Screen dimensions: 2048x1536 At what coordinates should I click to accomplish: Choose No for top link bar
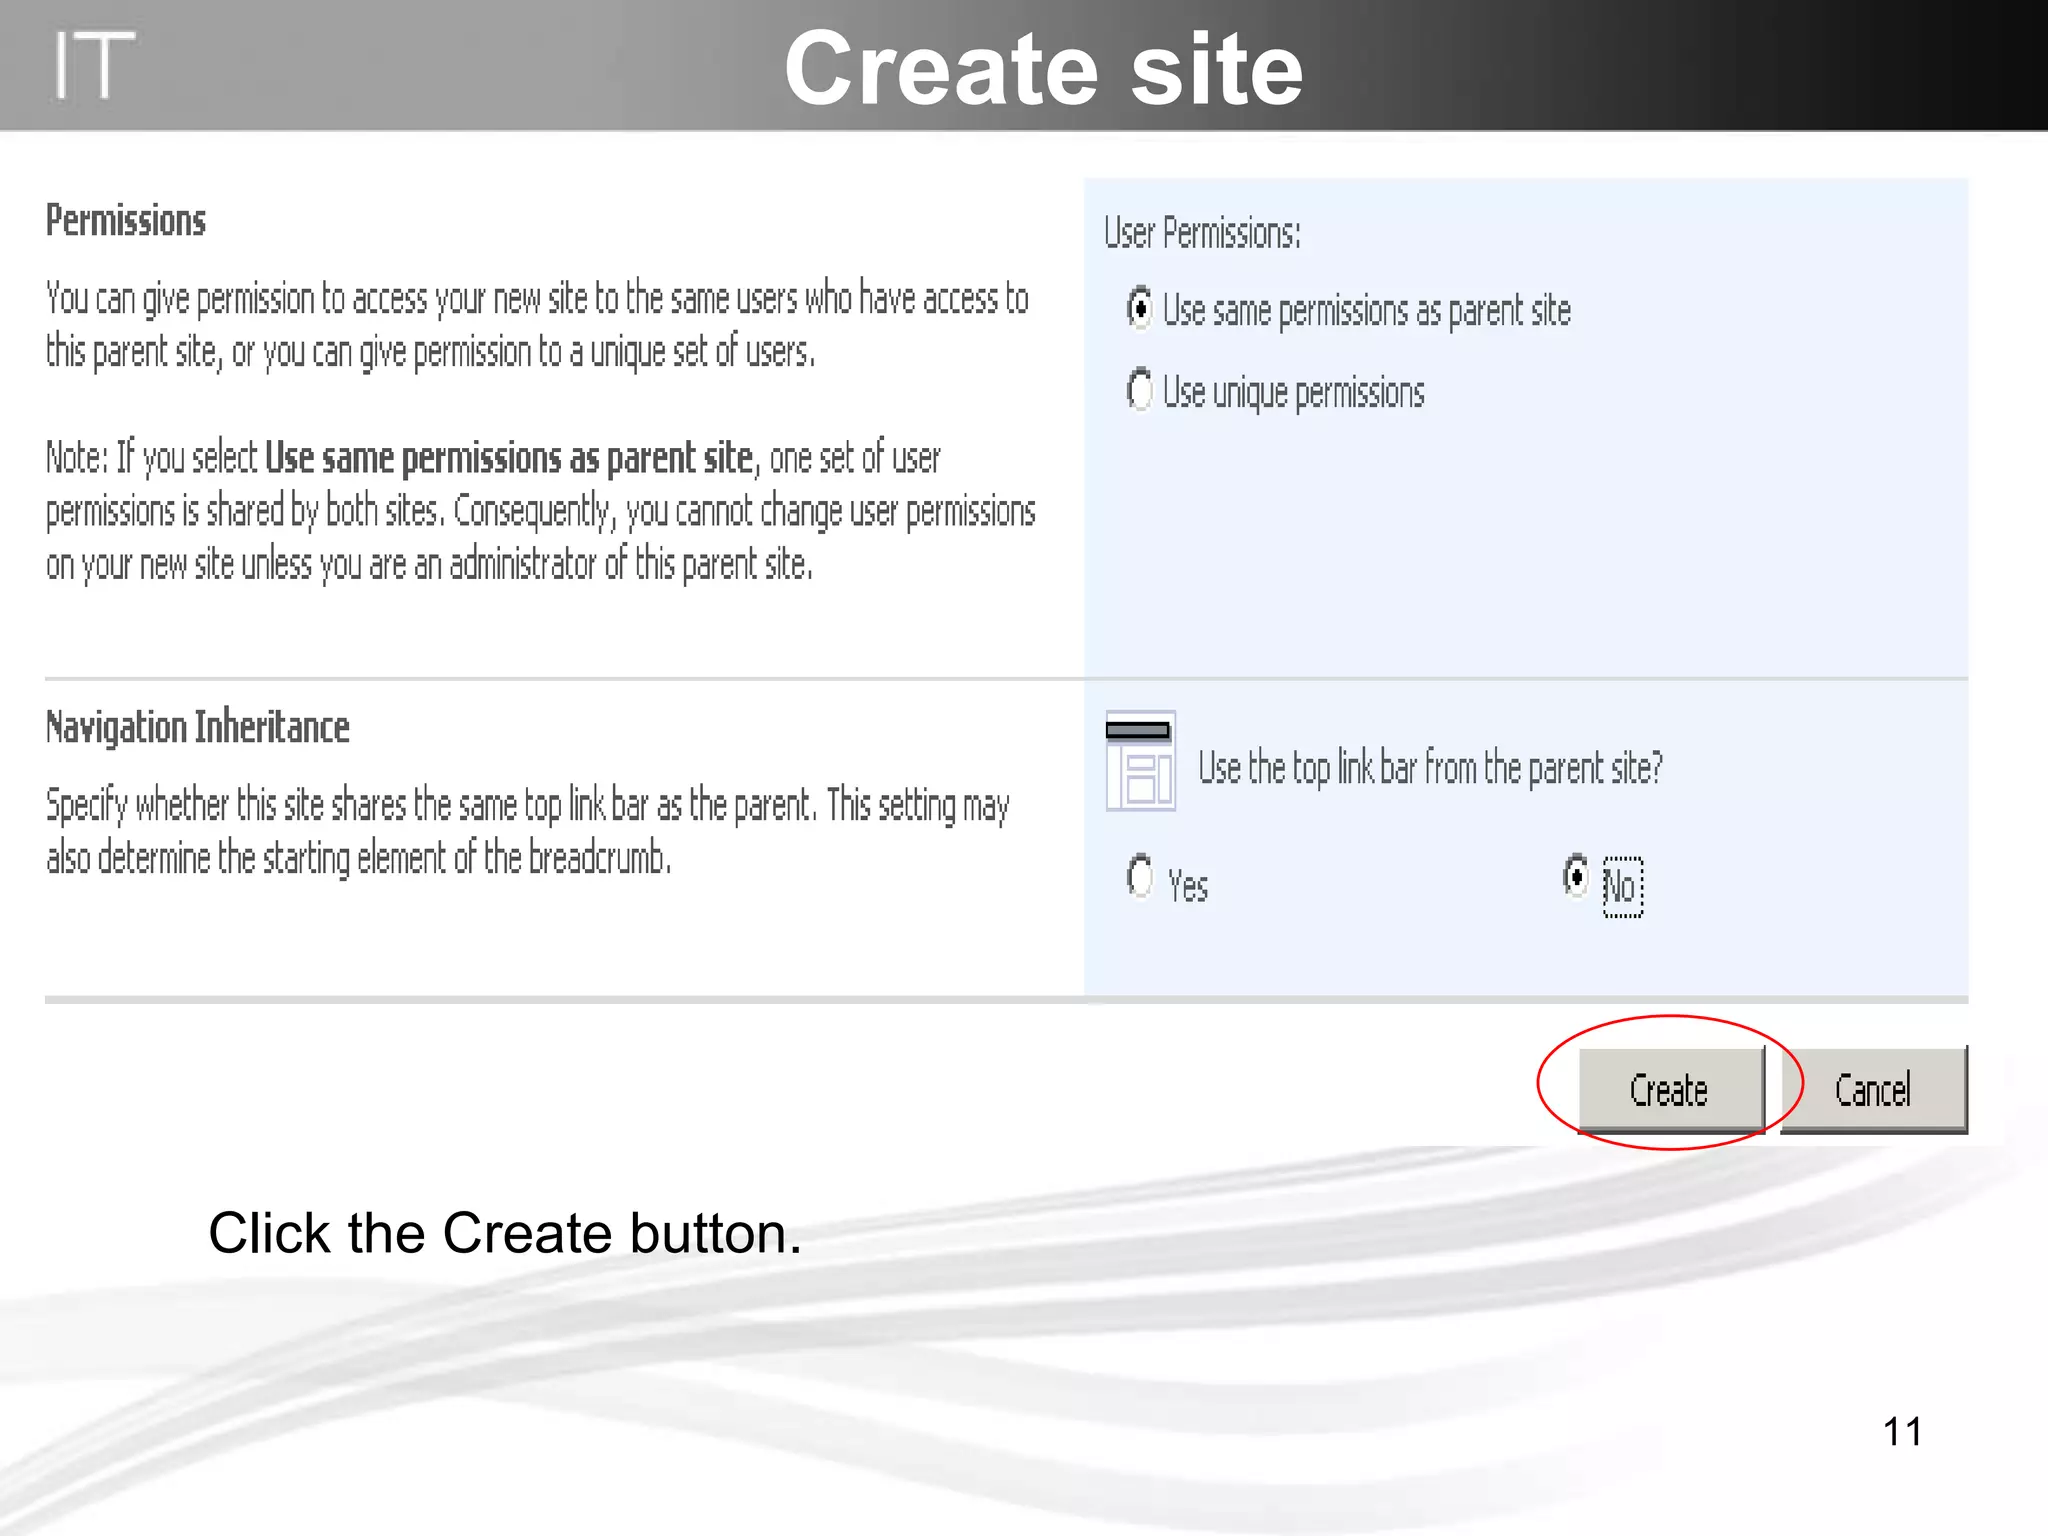tap(1576, 876)
